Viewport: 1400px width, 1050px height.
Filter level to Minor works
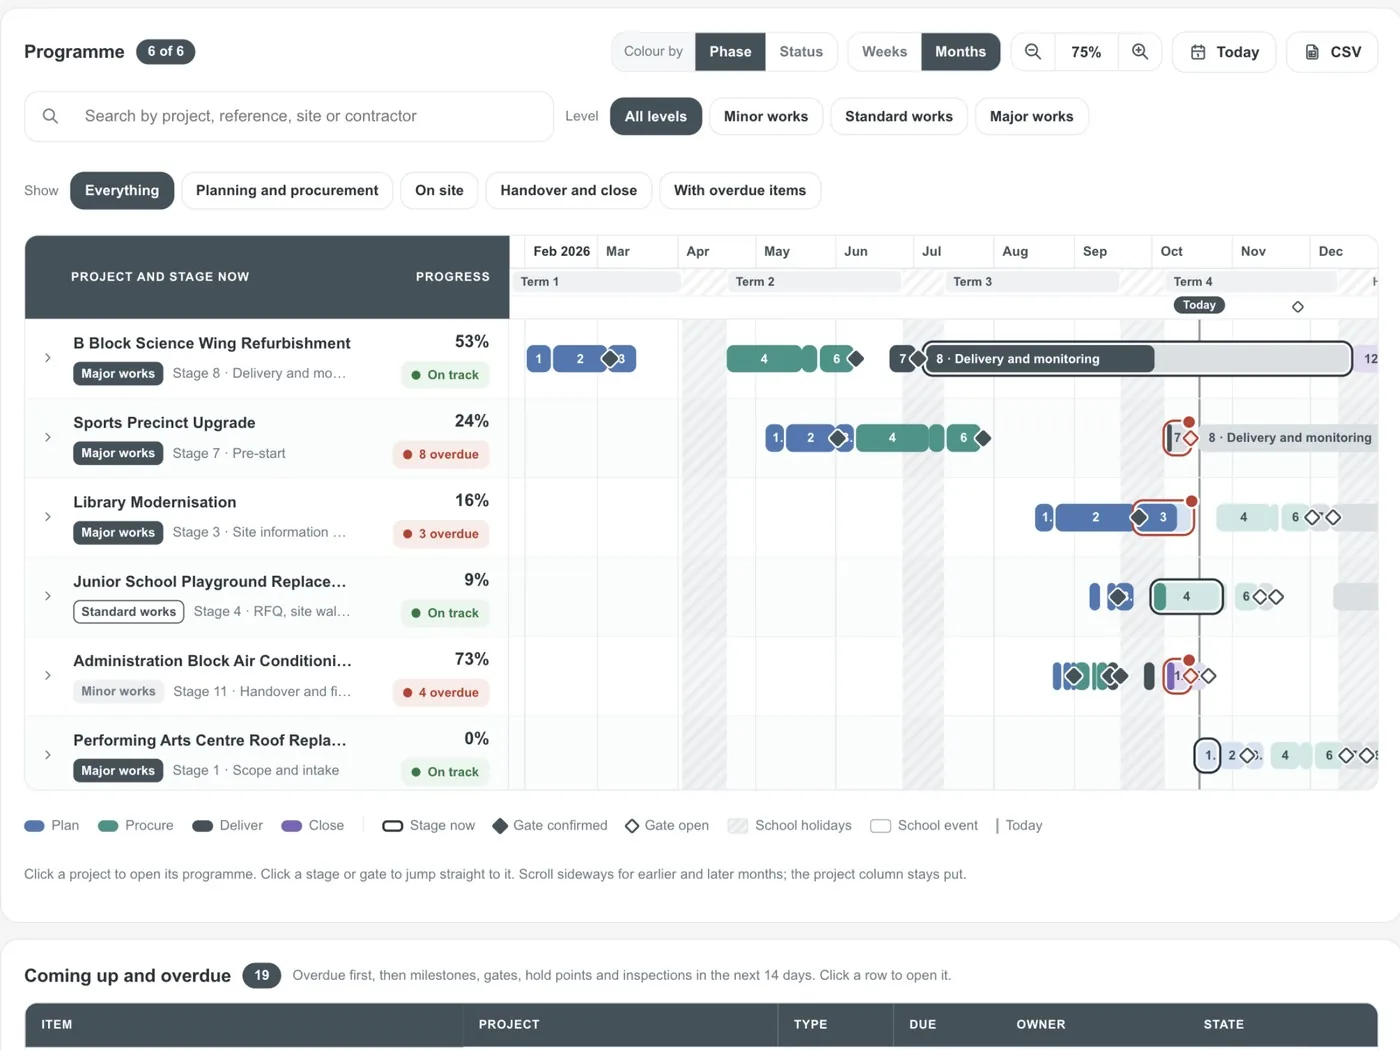coord(766,116)
